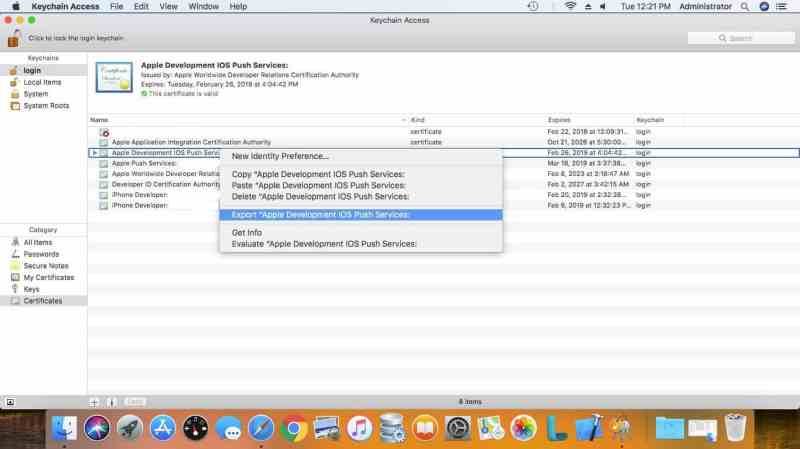800x449 pixels.
Task: Open Xcode from the Dock
Action: (x=589, y=428)
